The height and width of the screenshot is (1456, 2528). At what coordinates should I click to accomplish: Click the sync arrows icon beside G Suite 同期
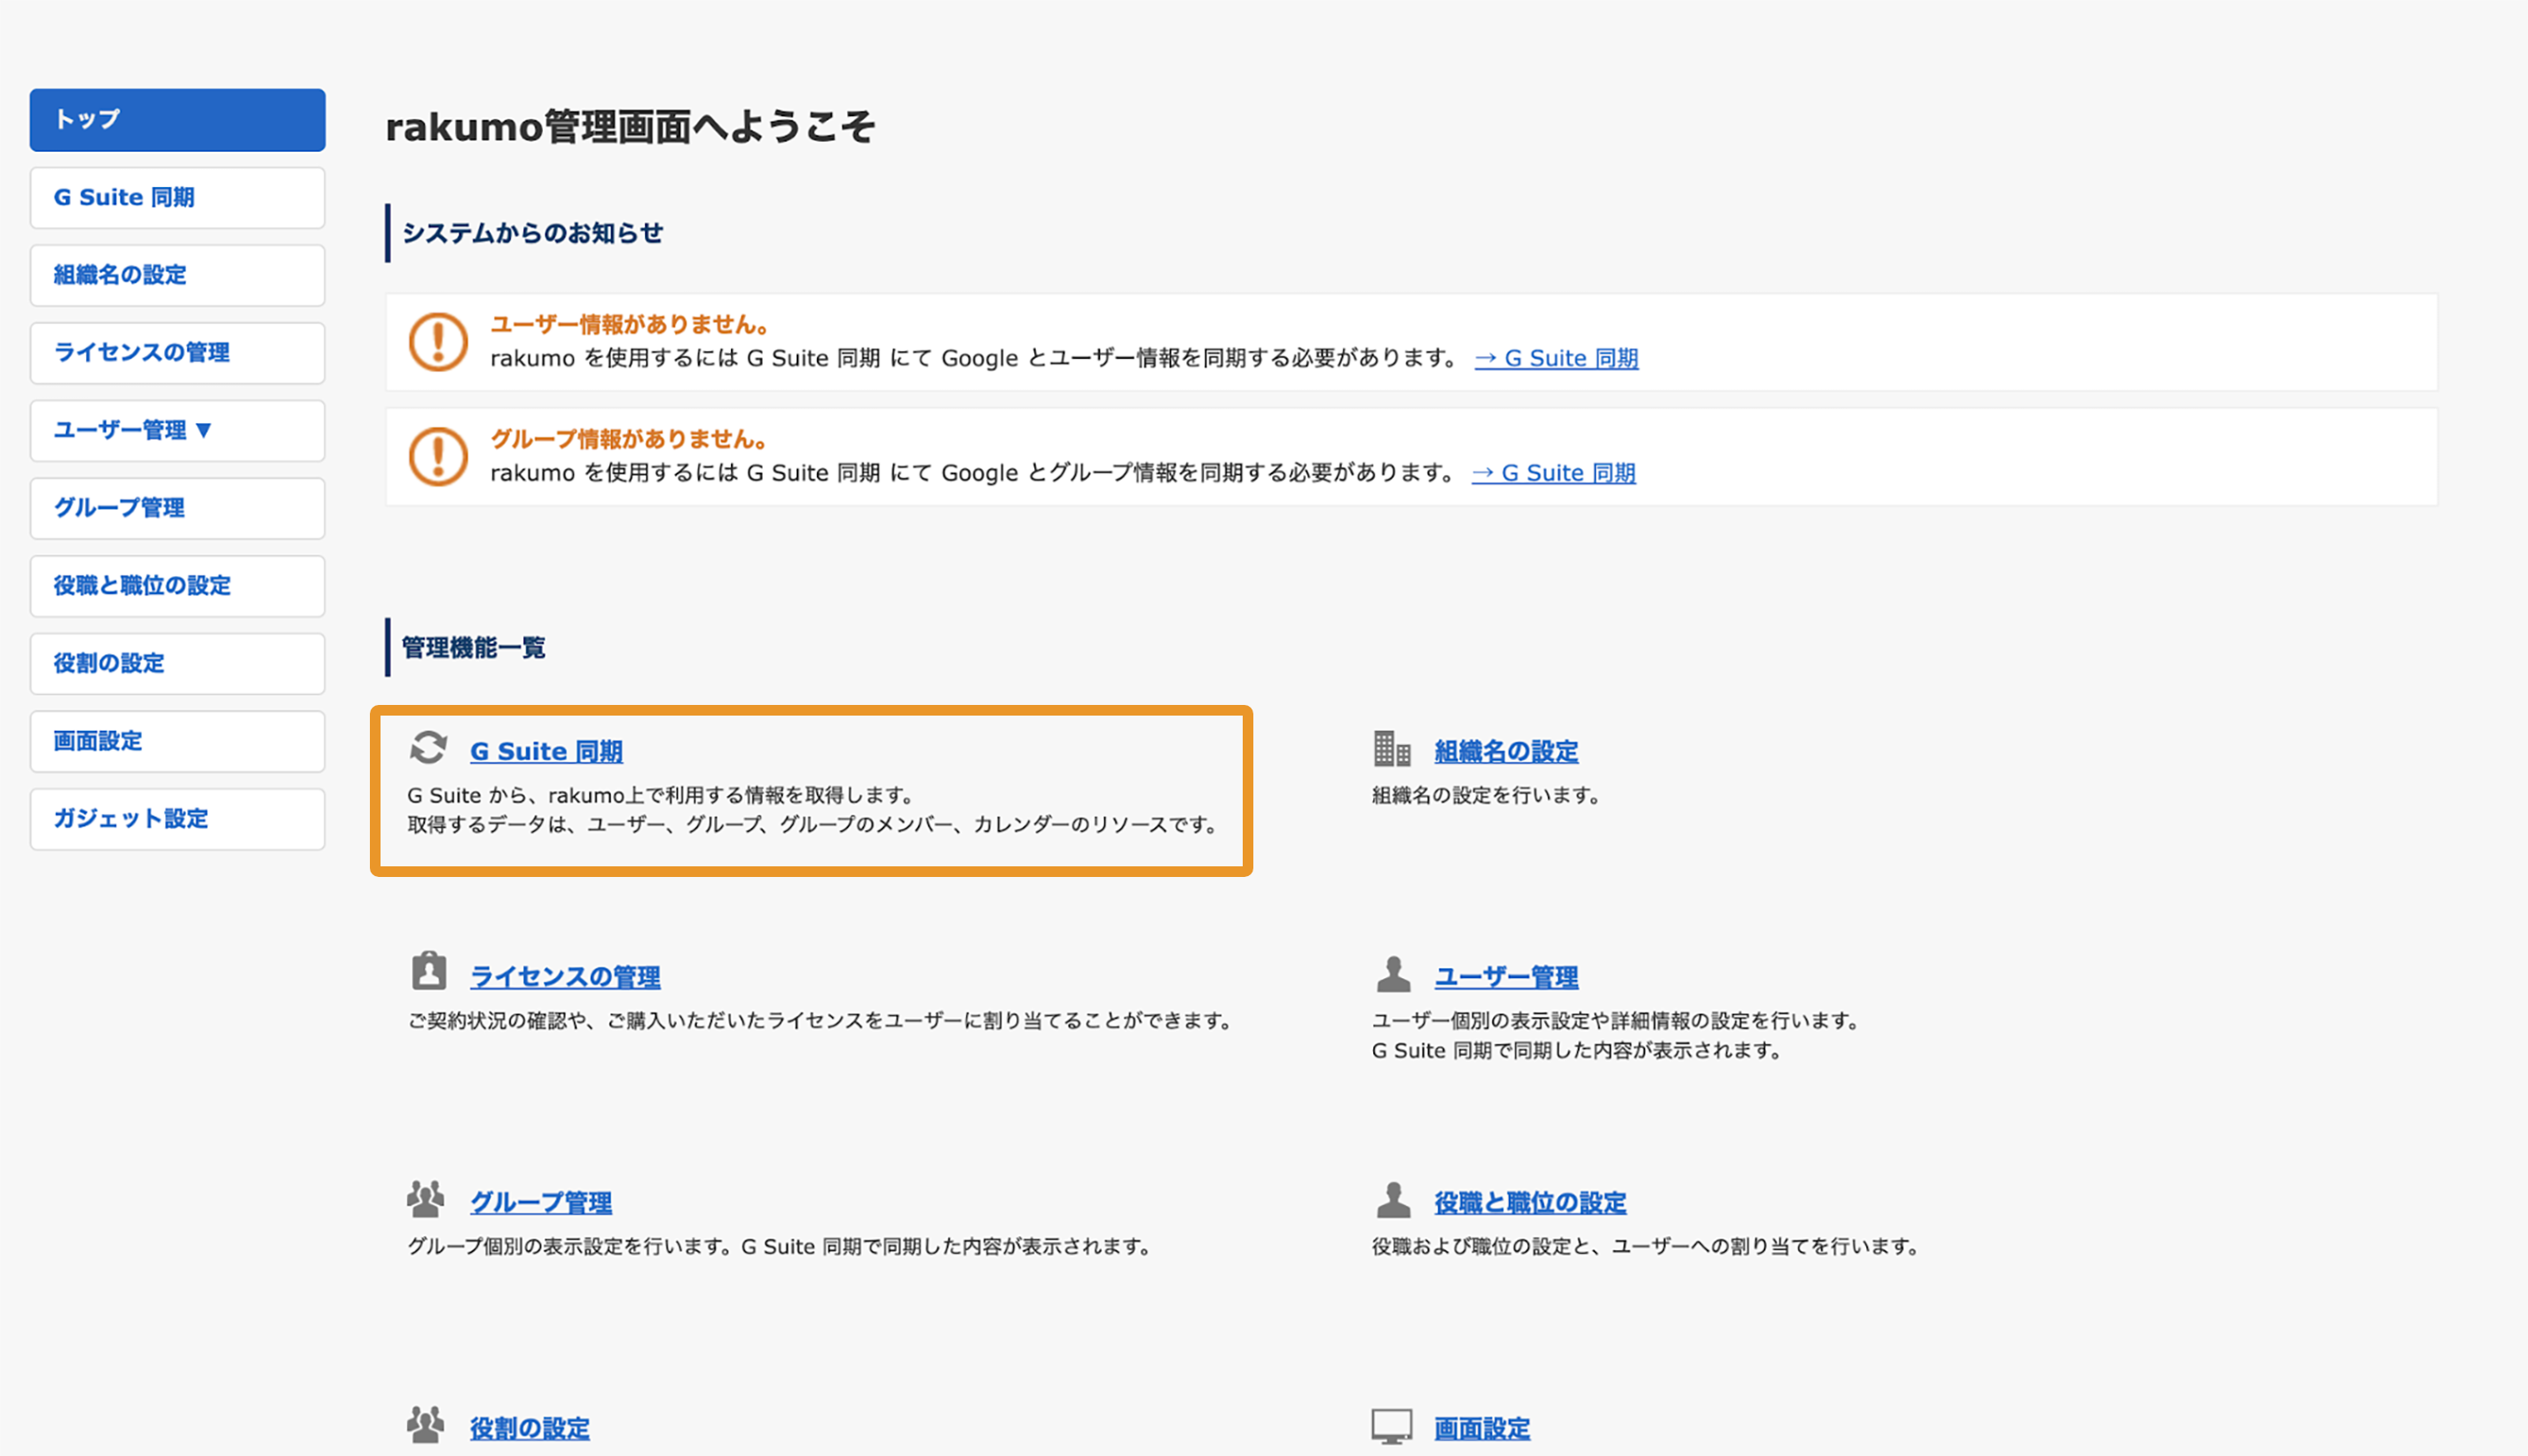coord(428,748)
